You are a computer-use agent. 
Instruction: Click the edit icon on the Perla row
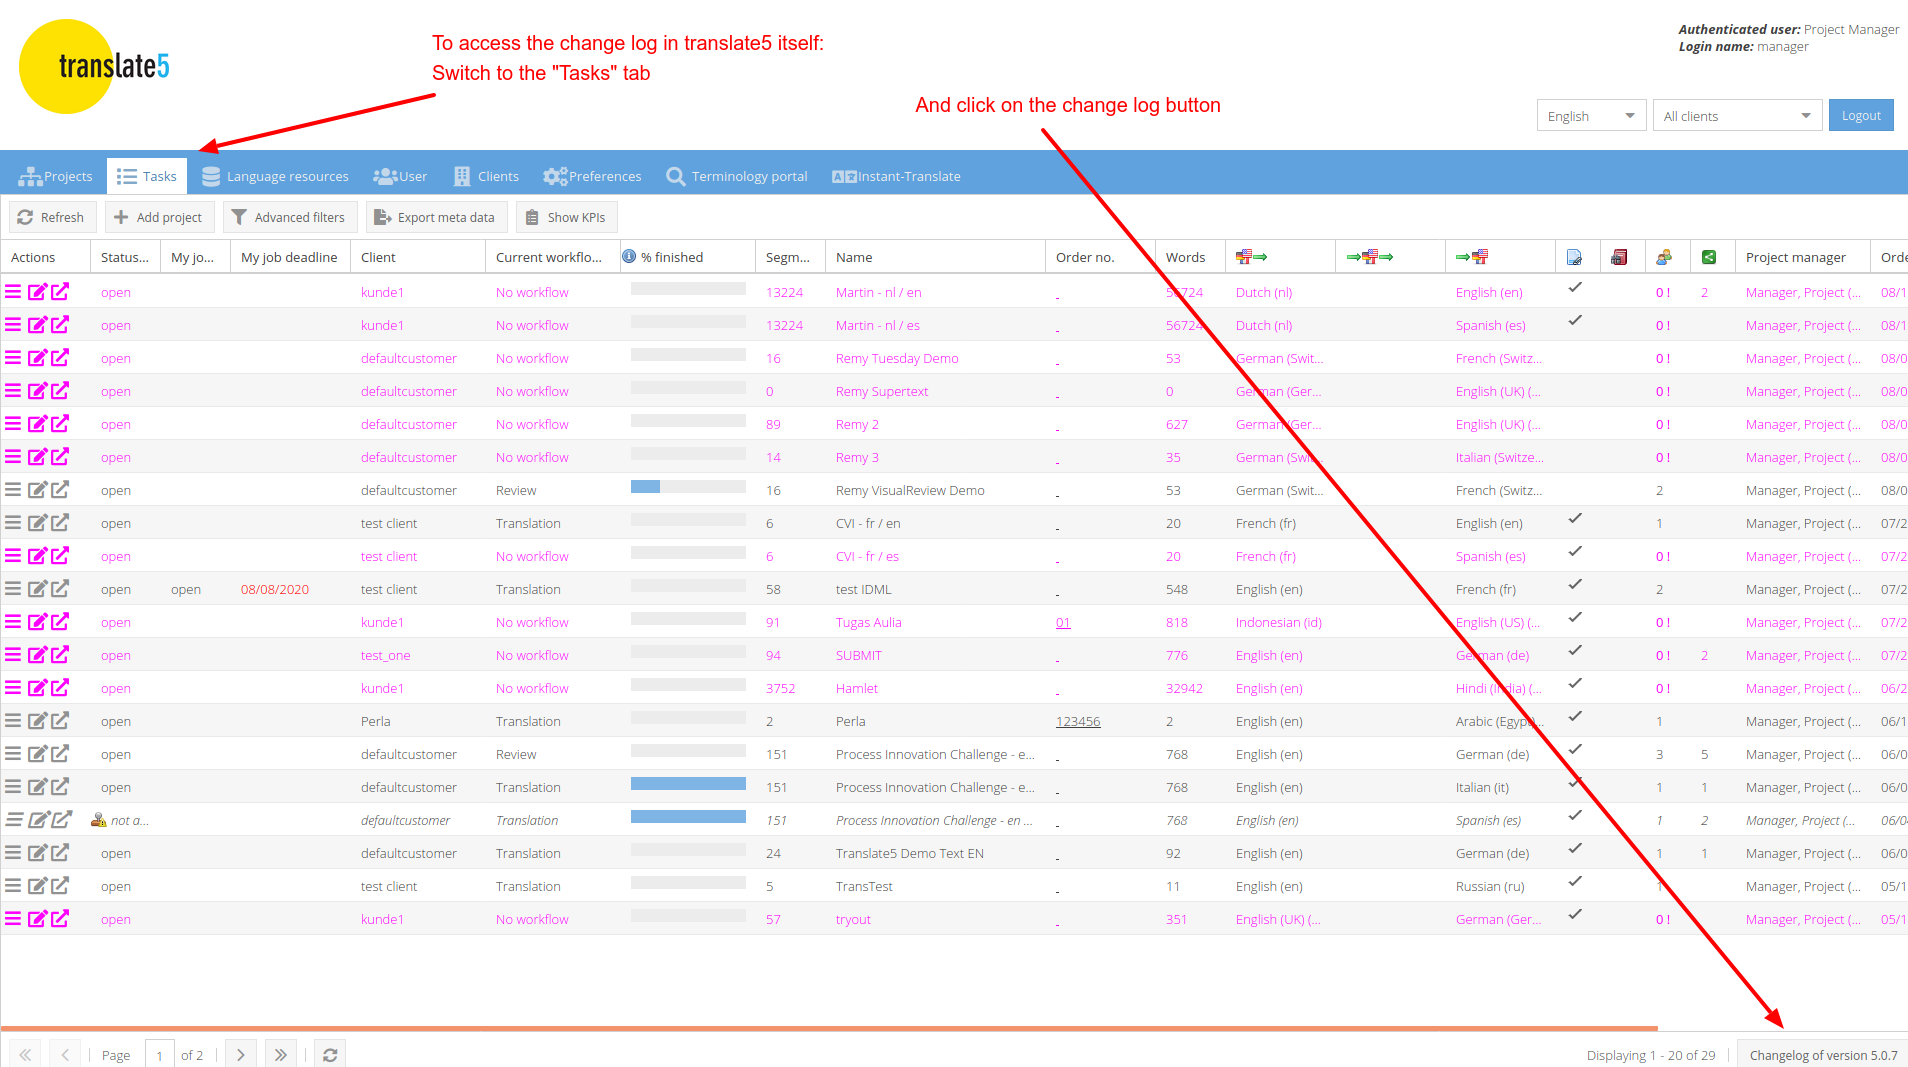[37, 721]
